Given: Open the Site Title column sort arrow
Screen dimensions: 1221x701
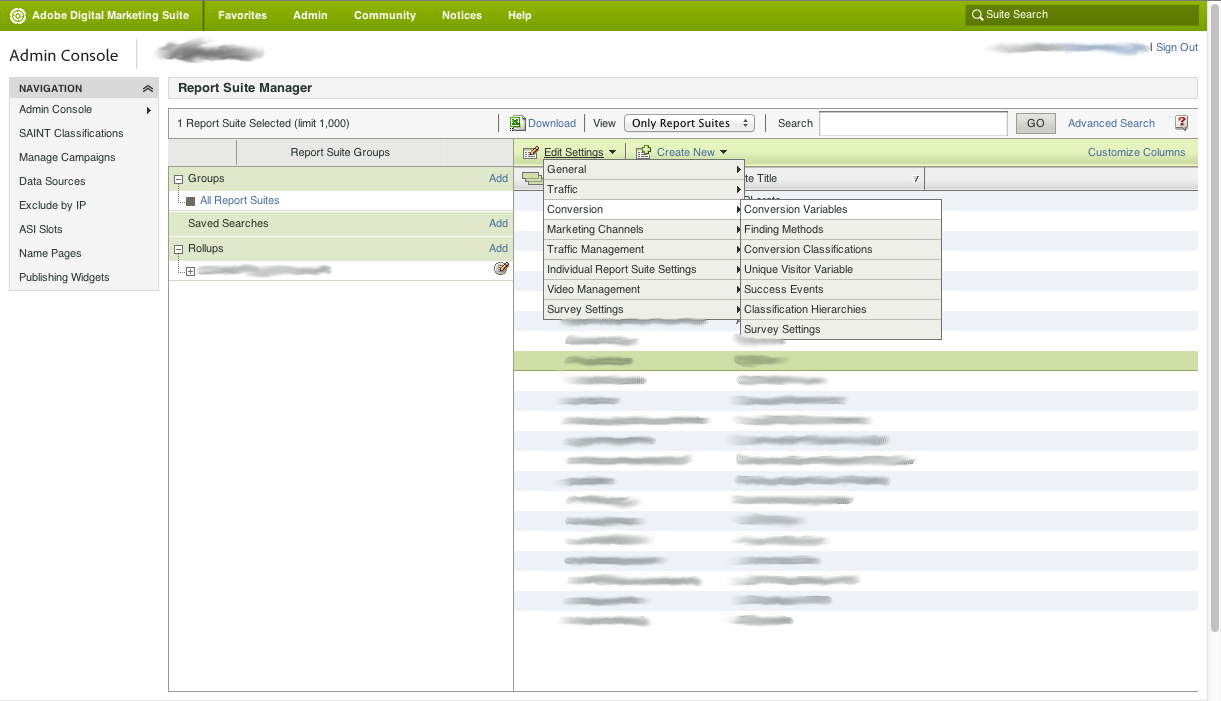Looking at the screenshot, I should pos(917,179).
